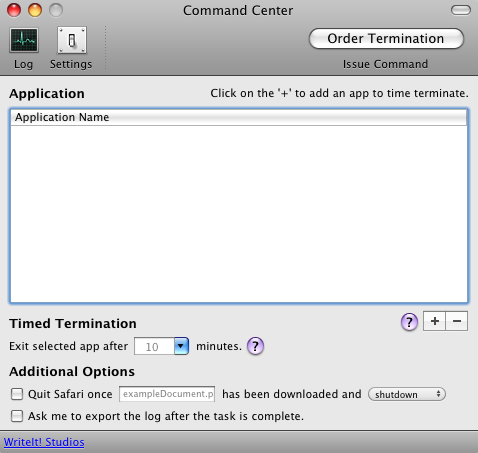Click the Log label in toolbar
Screen dimensions: 478x453
(23, 64)
